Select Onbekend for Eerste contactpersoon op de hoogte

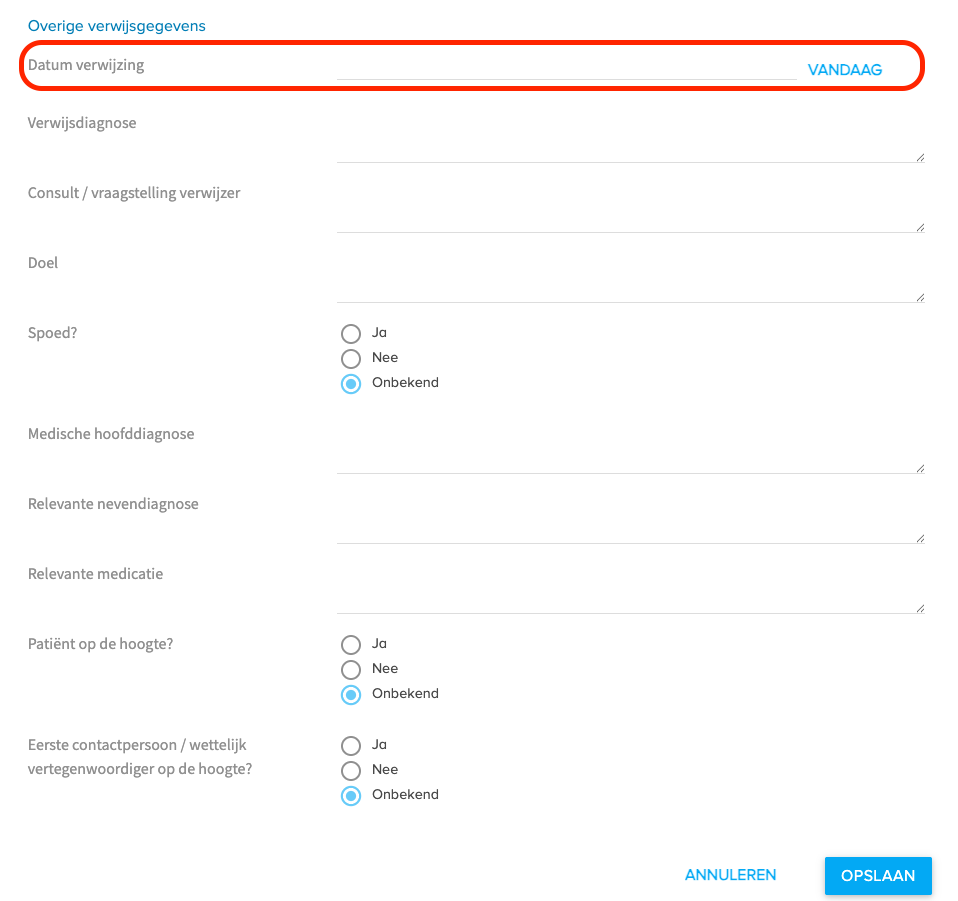point(351,795)
